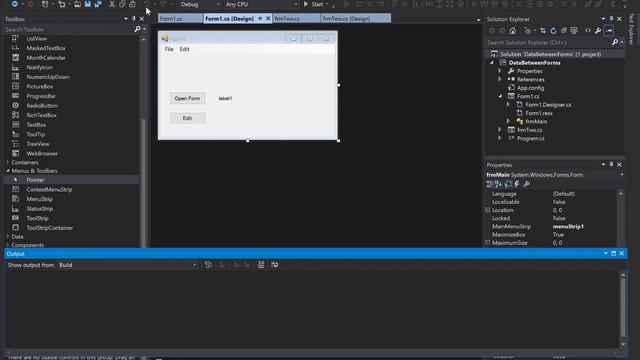Click the Search Toolbox input field
This screenshot has width=640, height=360.
(69, 29)
